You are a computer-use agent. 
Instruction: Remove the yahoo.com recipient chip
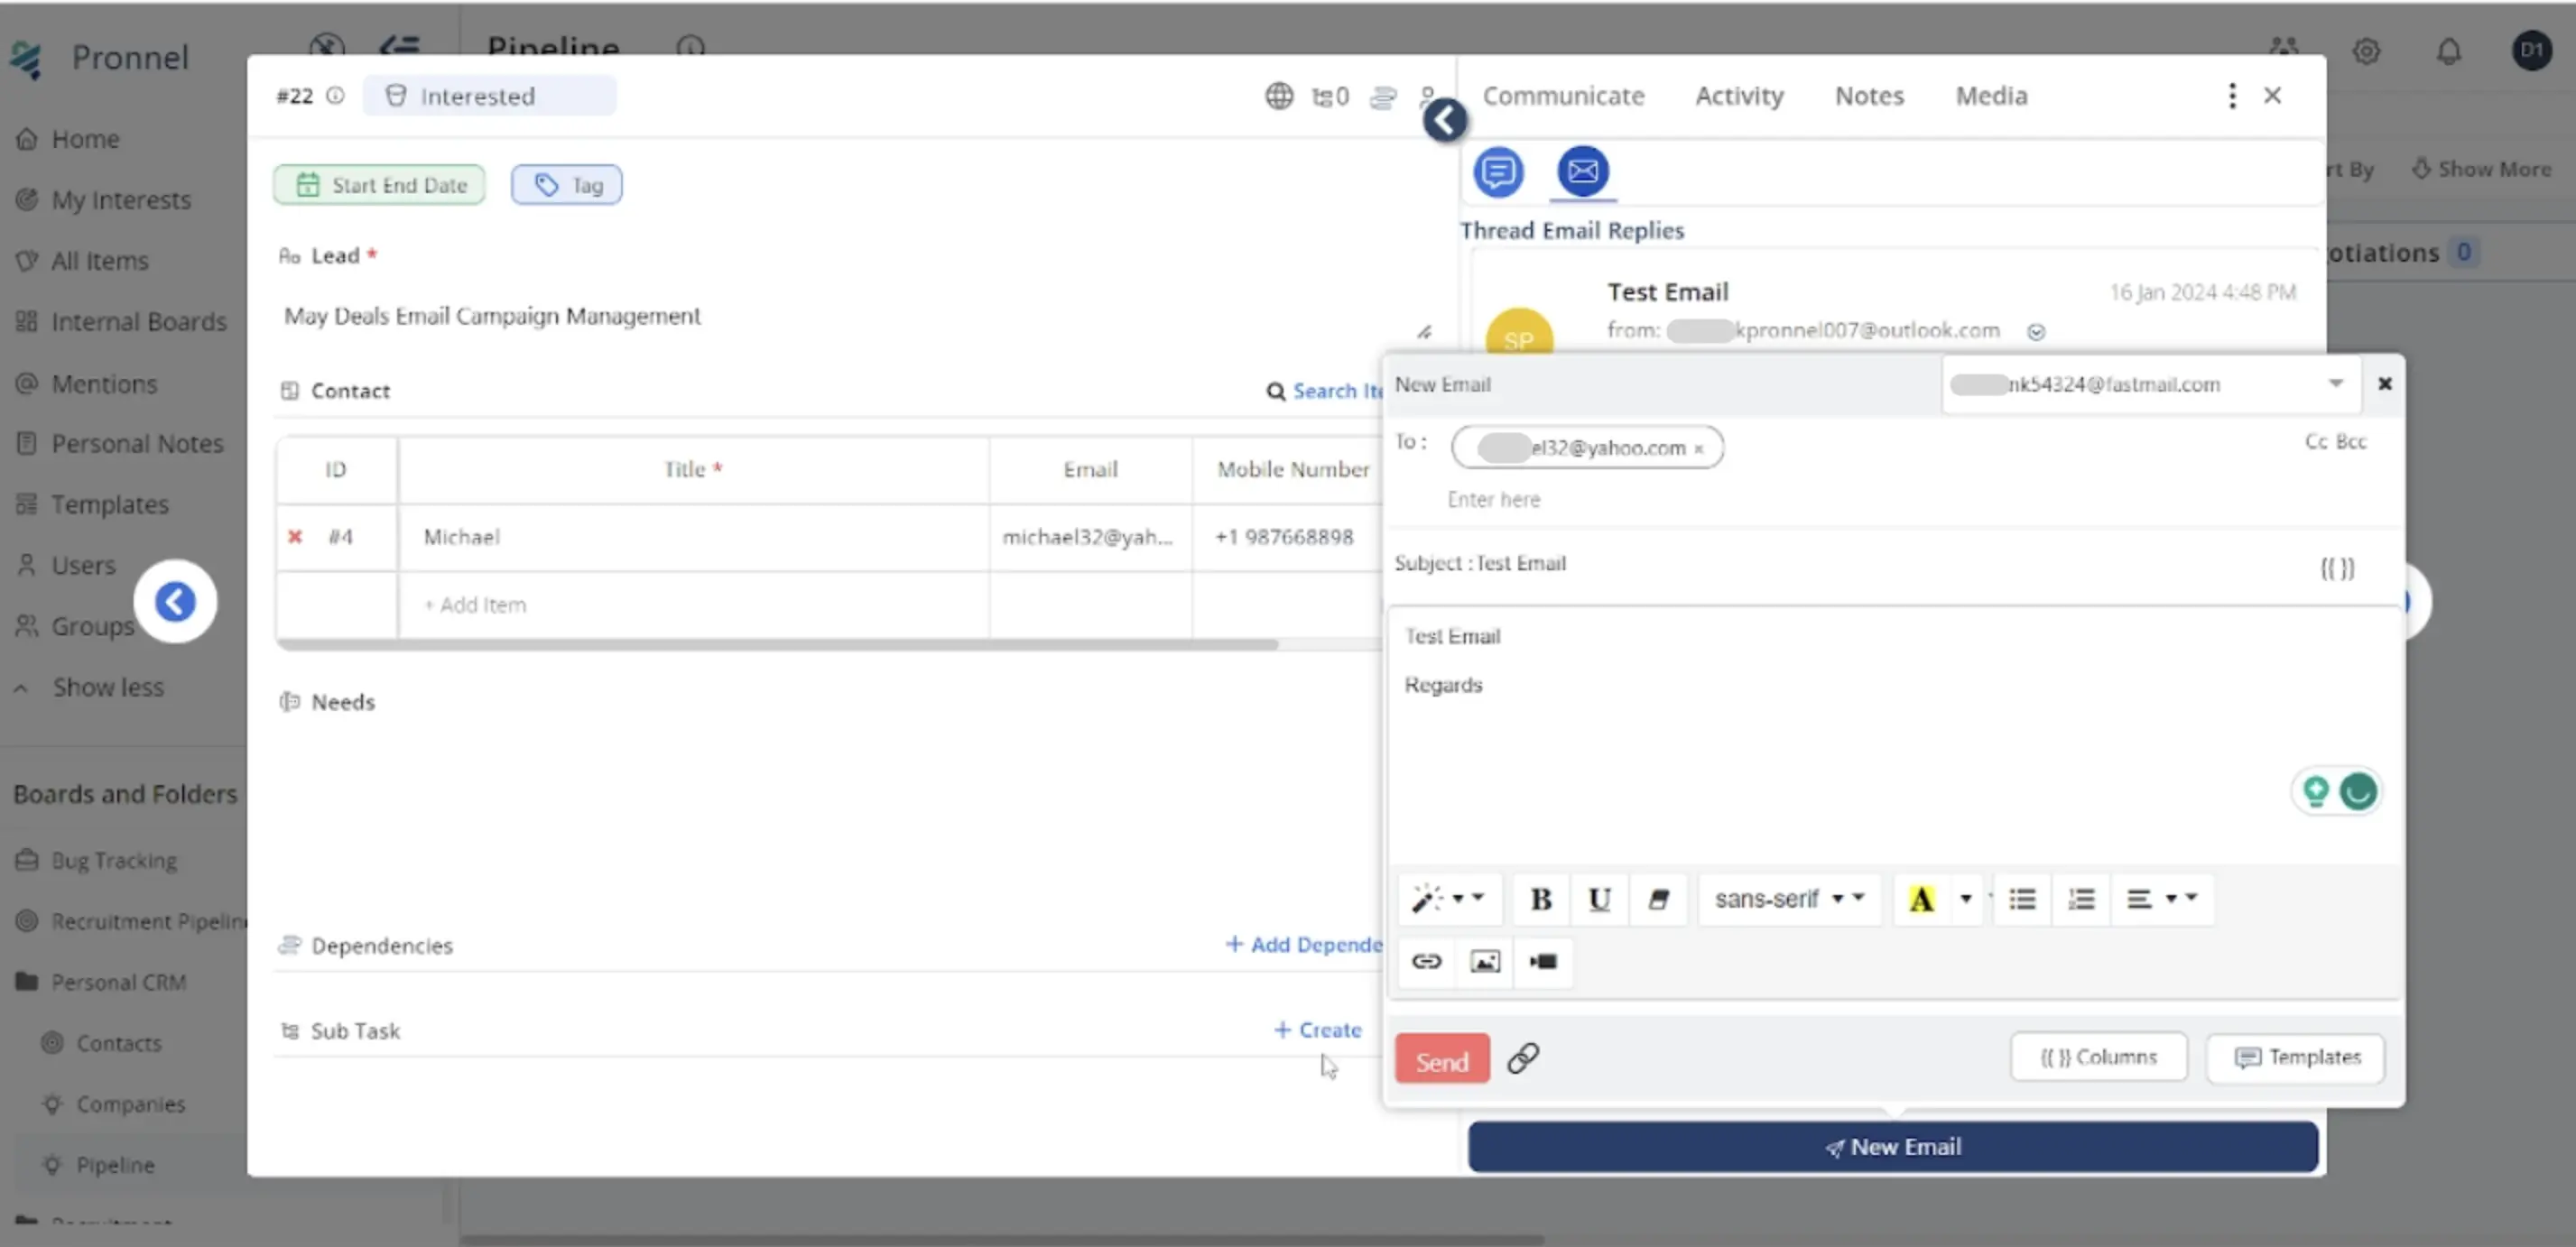pyautogui.click(x=1698, y=449)
